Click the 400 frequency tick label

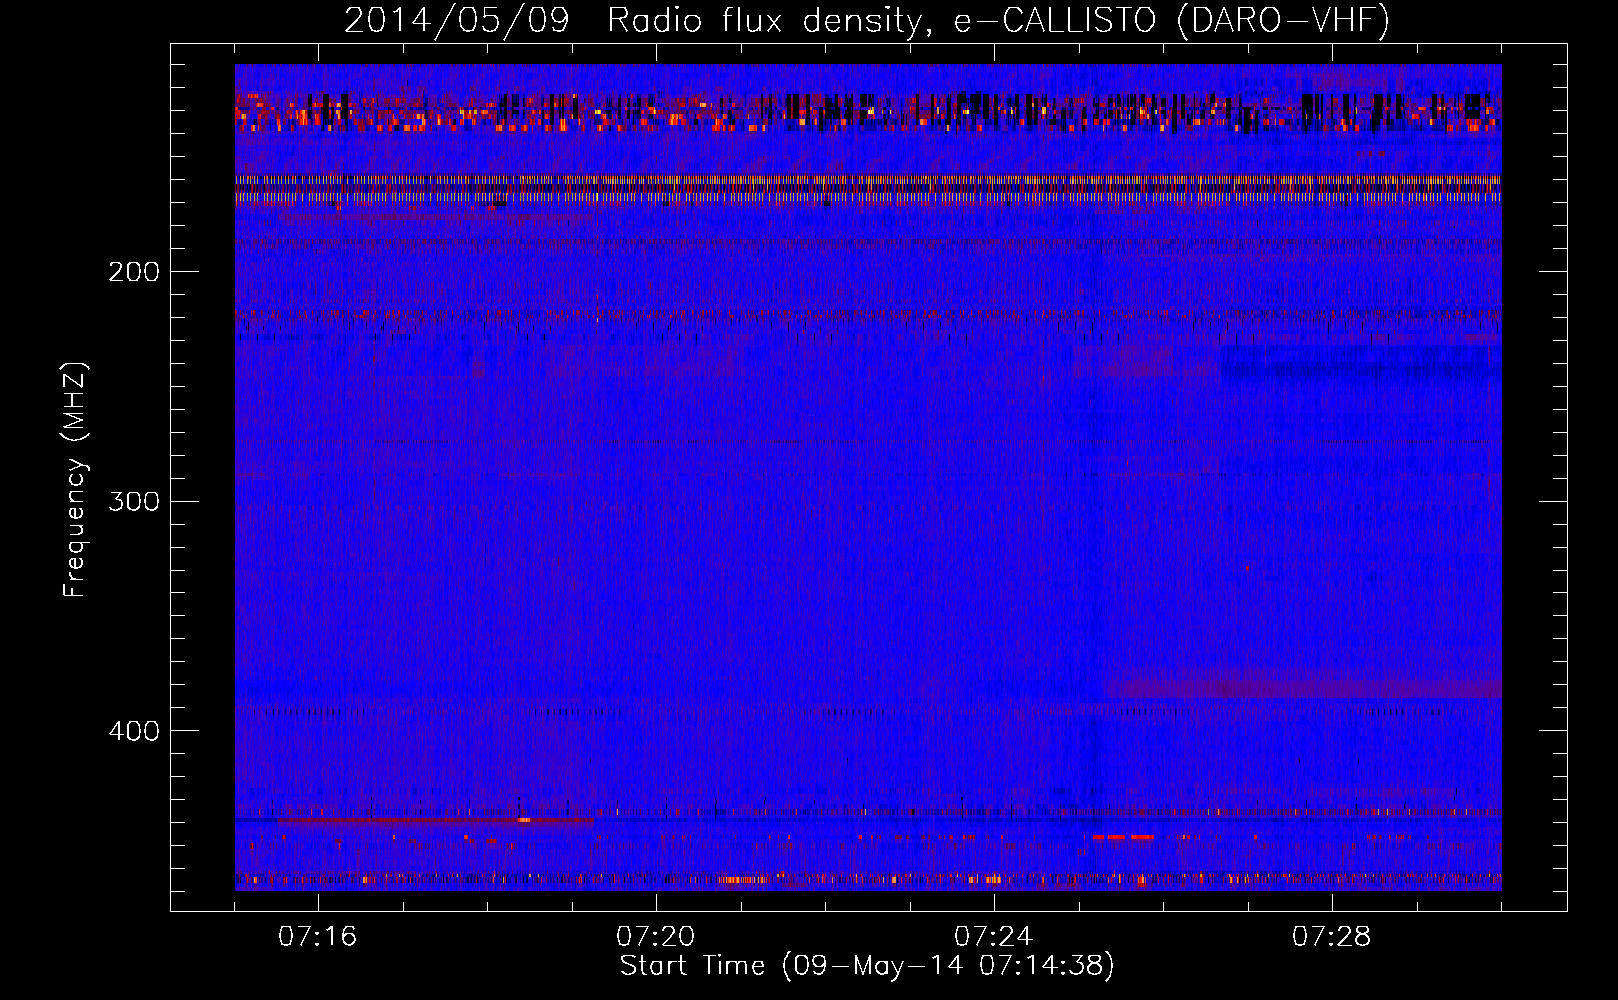(134, 731)
